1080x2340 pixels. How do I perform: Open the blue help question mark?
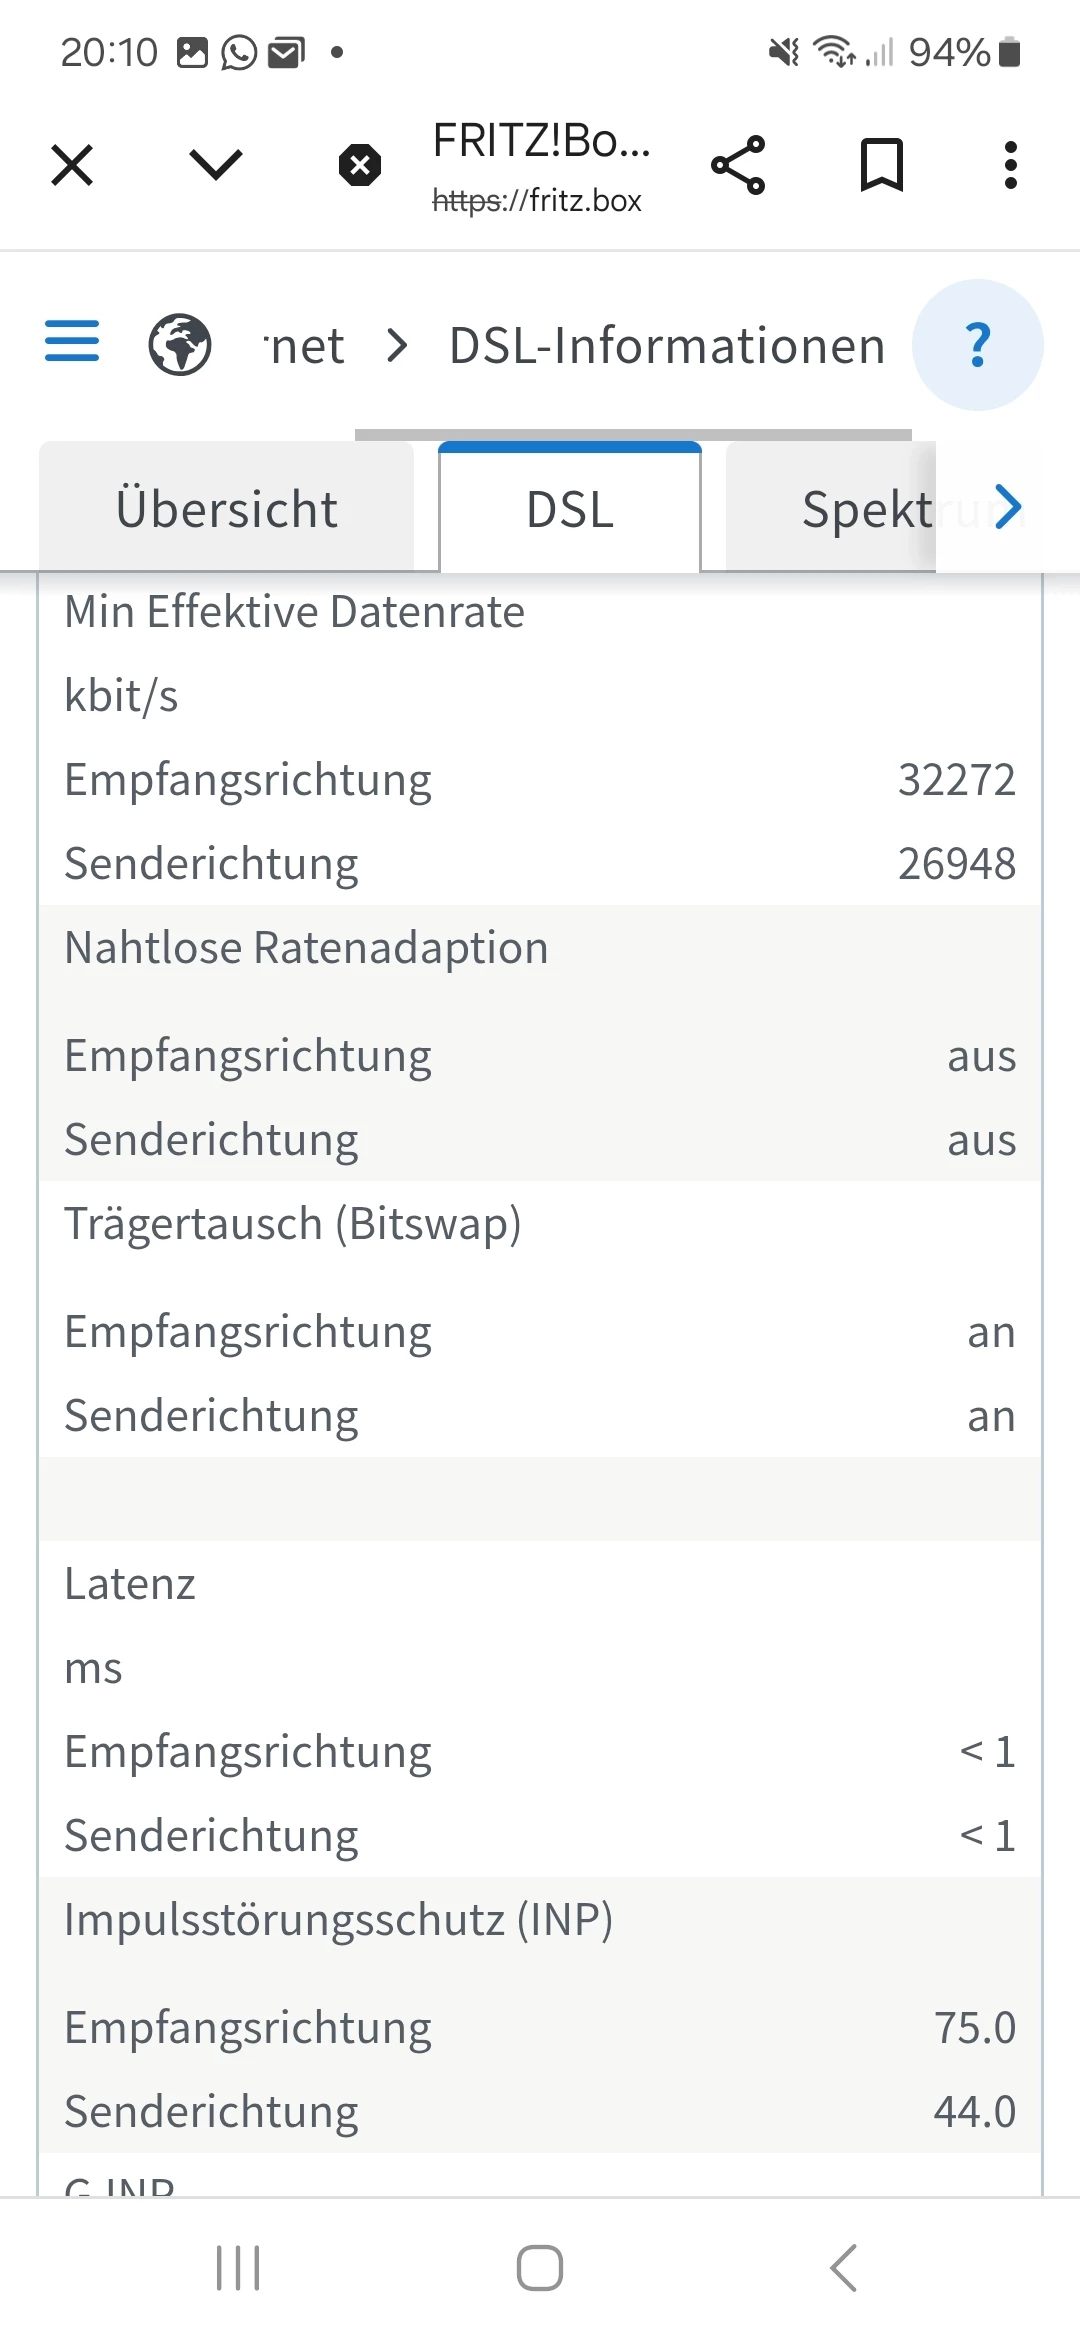tap(978, 345)
